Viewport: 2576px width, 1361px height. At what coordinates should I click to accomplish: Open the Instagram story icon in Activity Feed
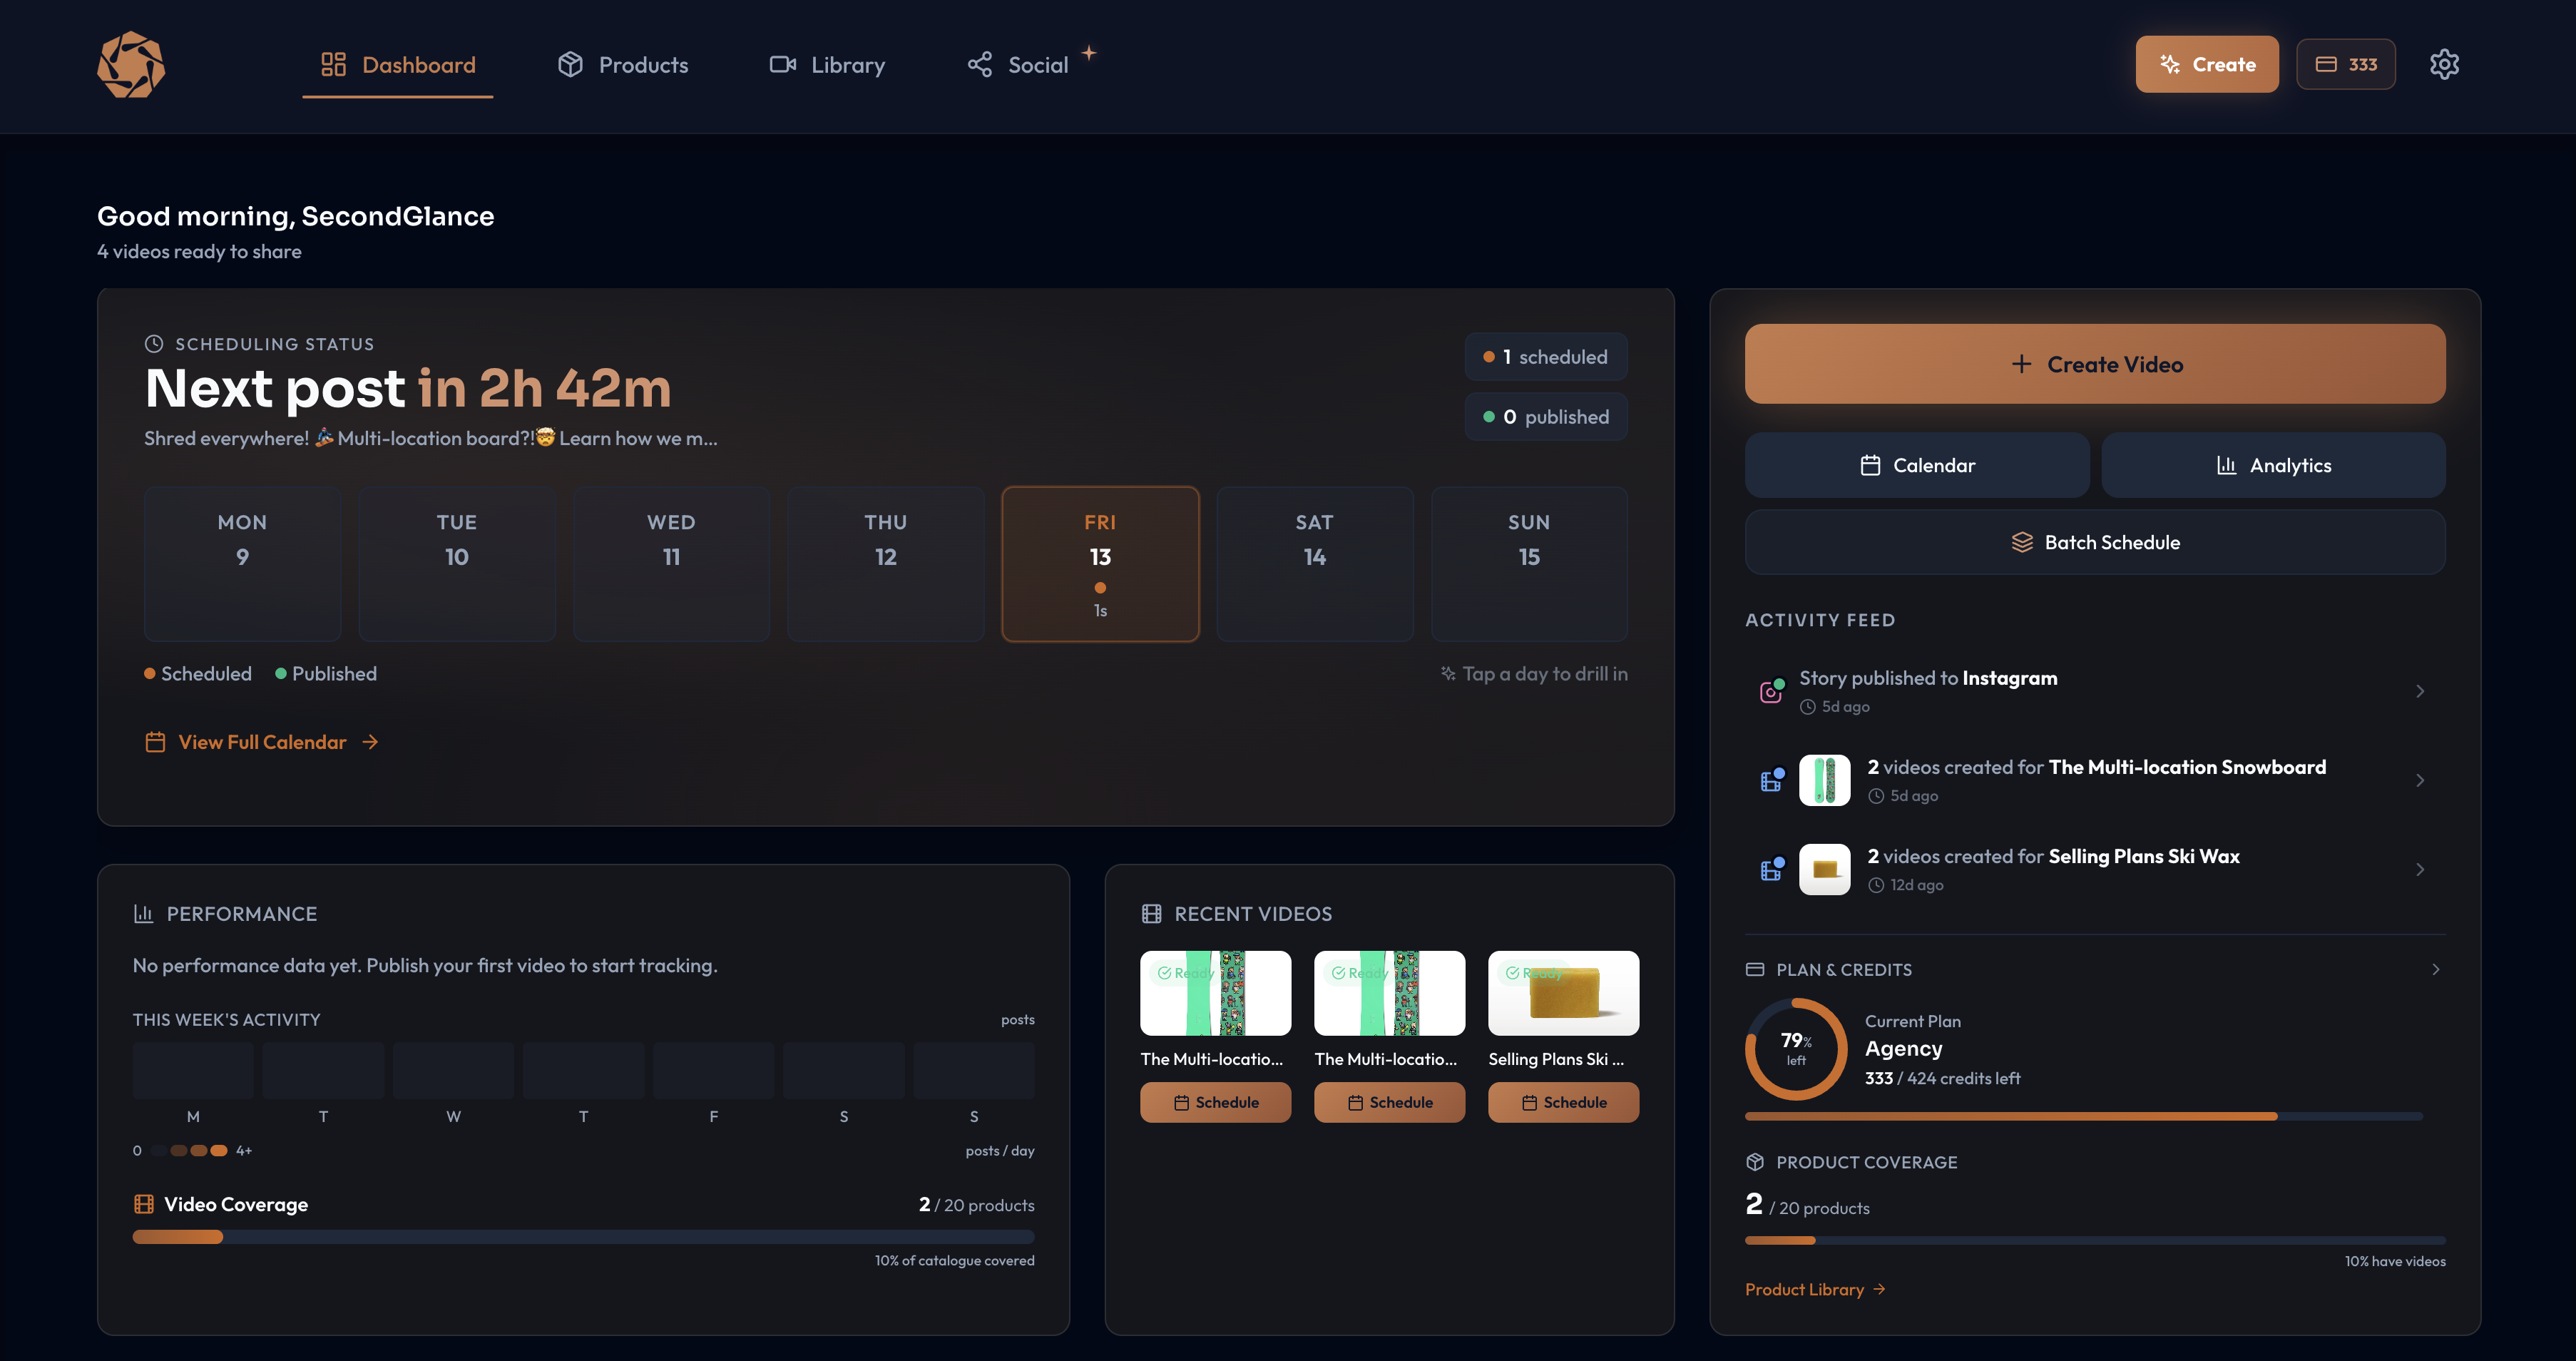point(1771,689)
